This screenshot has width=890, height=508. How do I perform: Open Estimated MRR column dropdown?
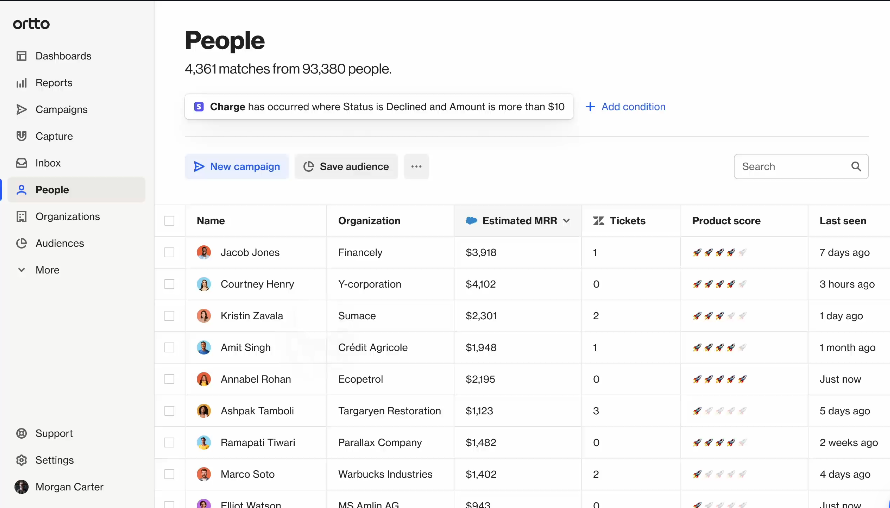[x=566, y=221]
